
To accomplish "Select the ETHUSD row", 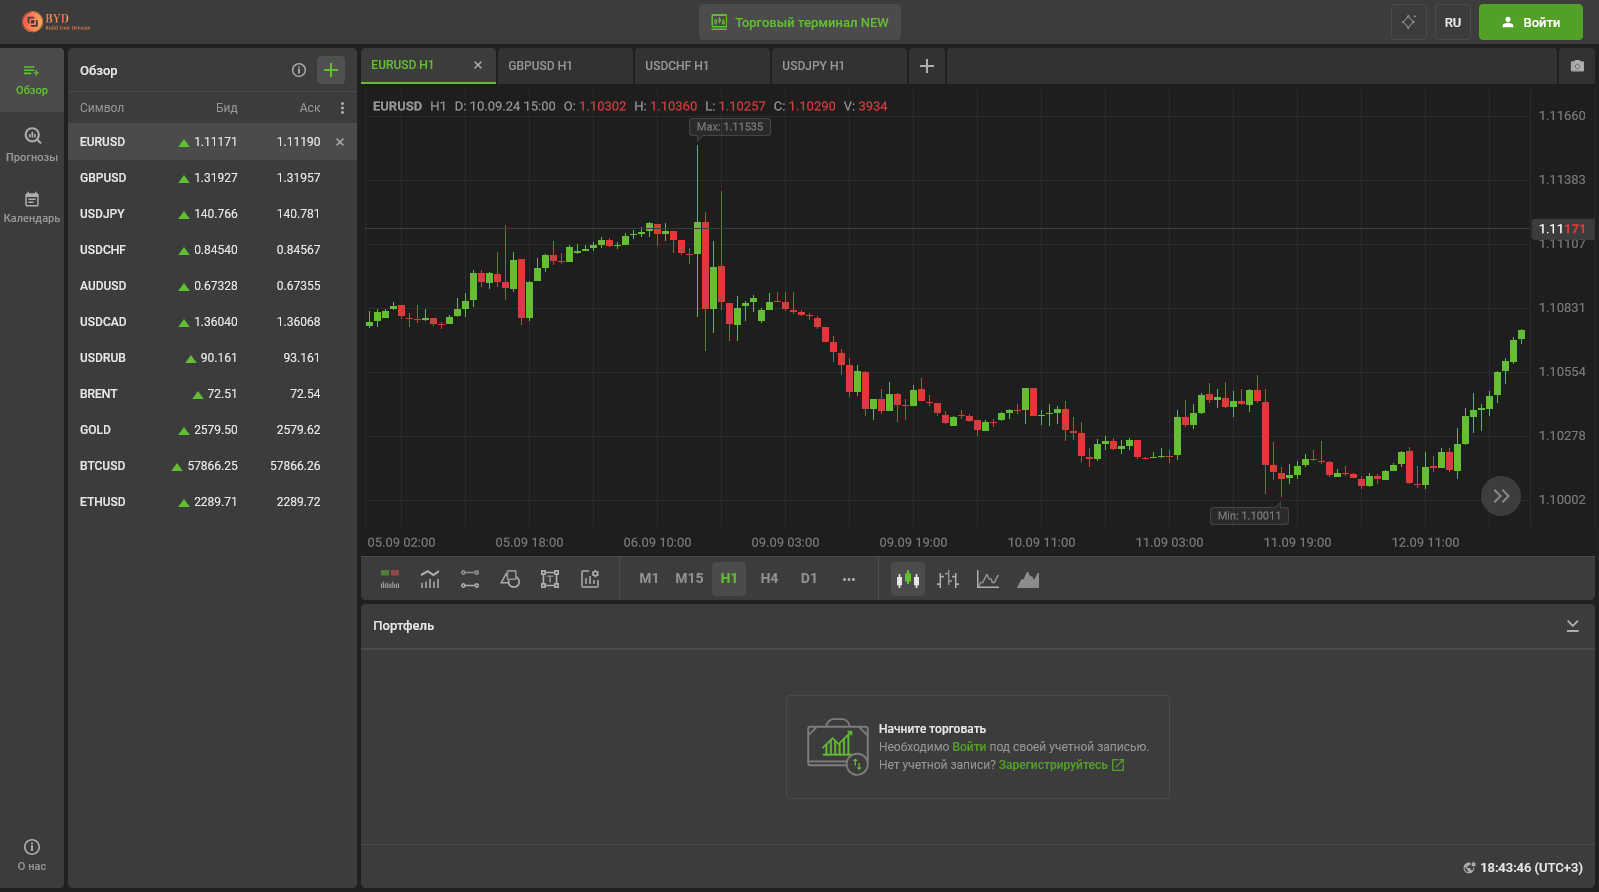I will 212,502.
